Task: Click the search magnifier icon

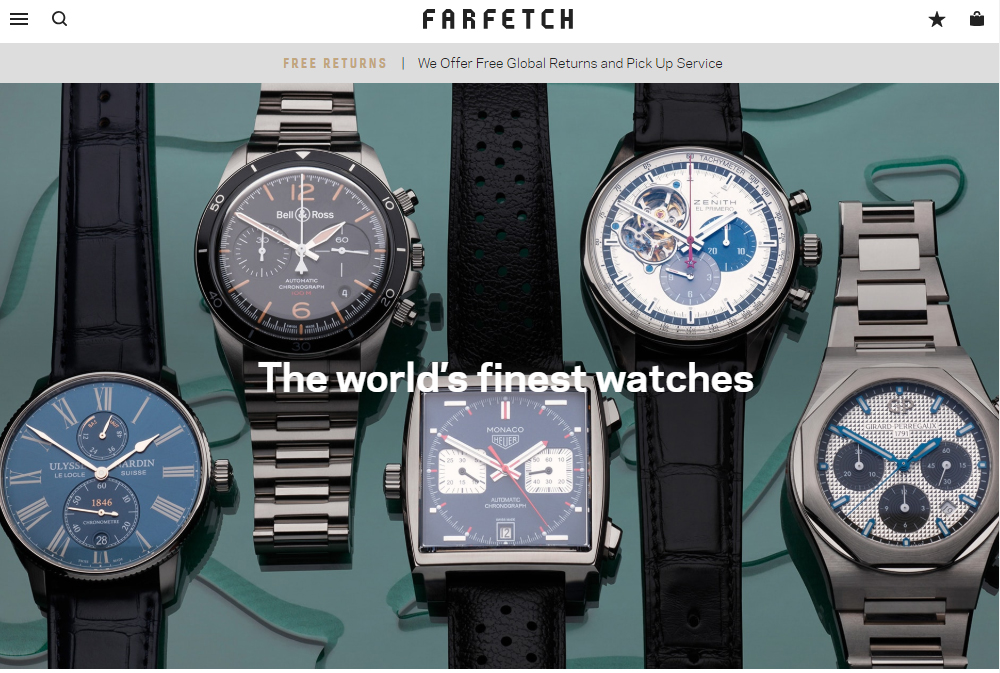Action: pos(59,19)
